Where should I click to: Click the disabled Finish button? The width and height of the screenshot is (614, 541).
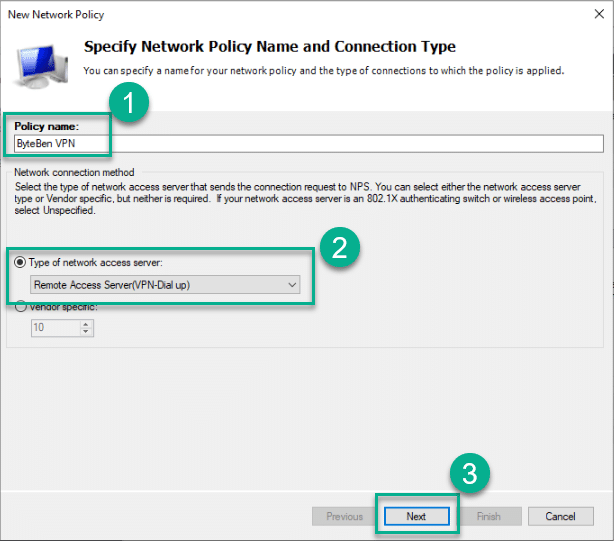coord(488,516)
